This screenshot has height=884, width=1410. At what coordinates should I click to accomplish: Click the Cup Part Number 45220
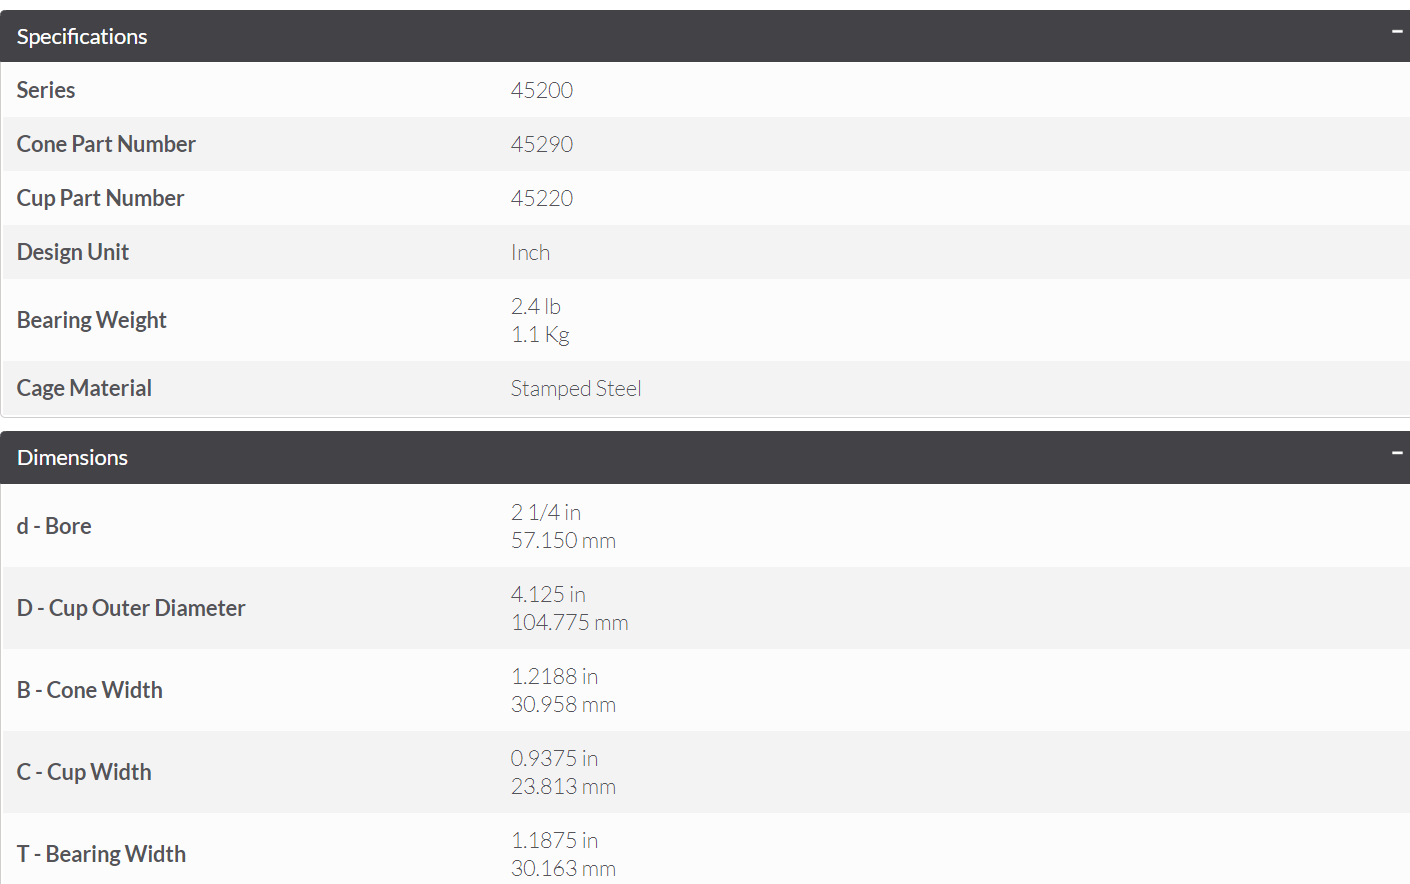pyautogui.click(x=542, y=198)
